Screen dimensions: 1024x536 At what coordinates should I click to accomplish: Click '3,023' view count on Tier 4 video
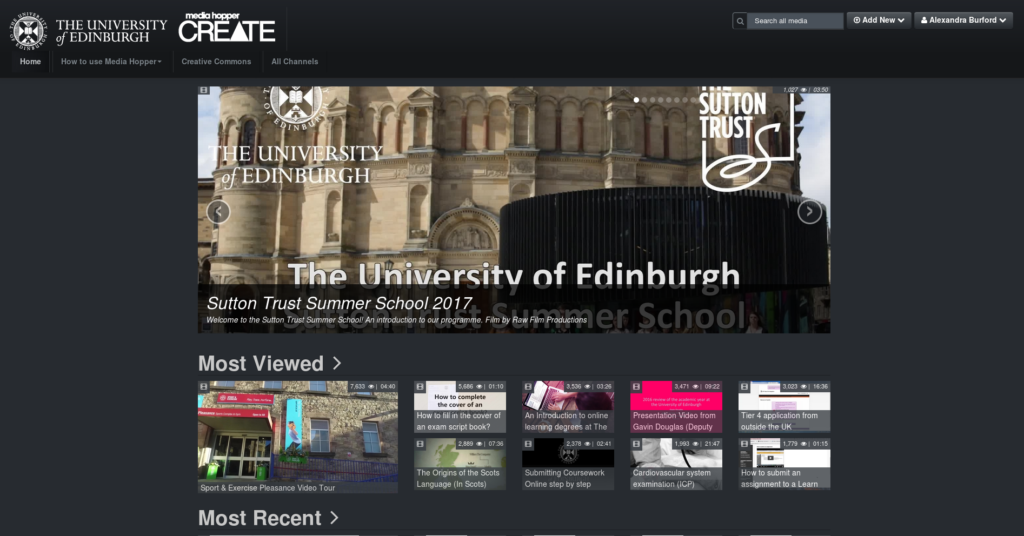pos(790,386)
